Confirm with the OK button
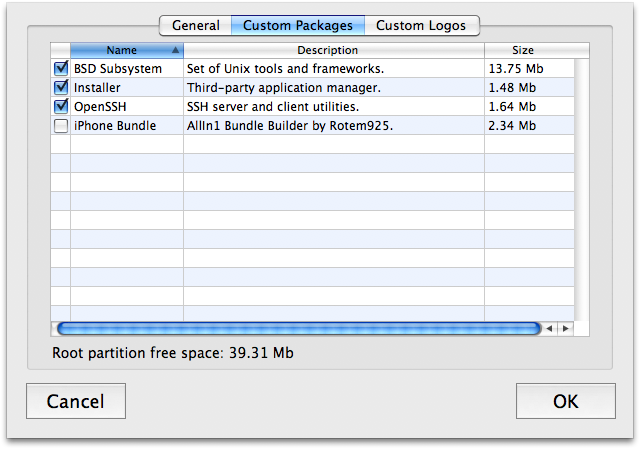The height and width of the screenshot is (449, 640). [565, 401]
